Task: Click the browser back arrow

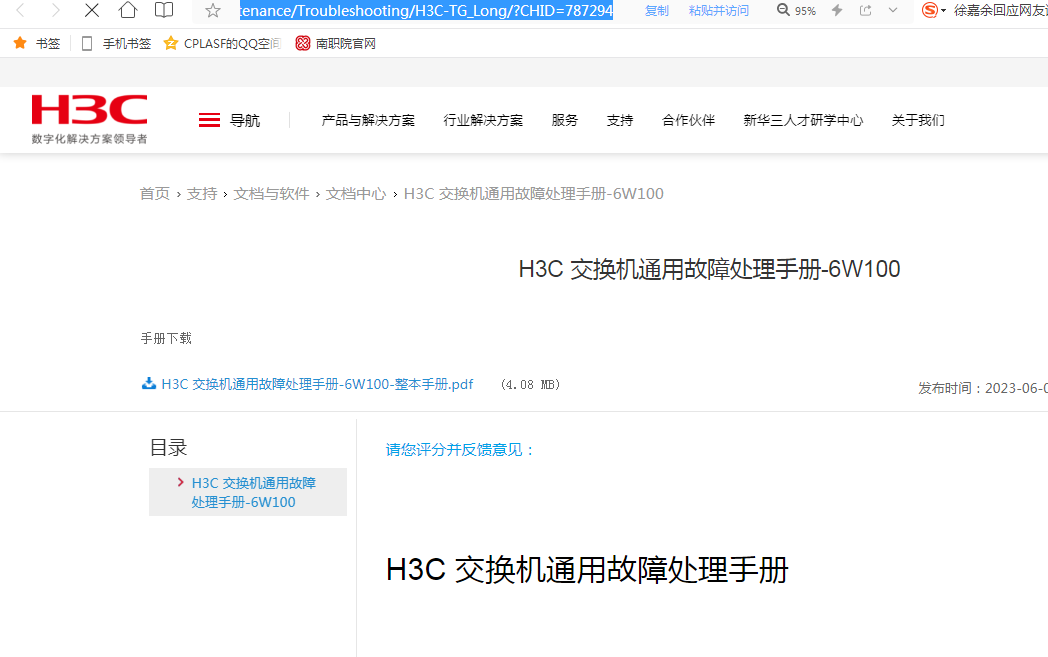Action: pos(20,10)
